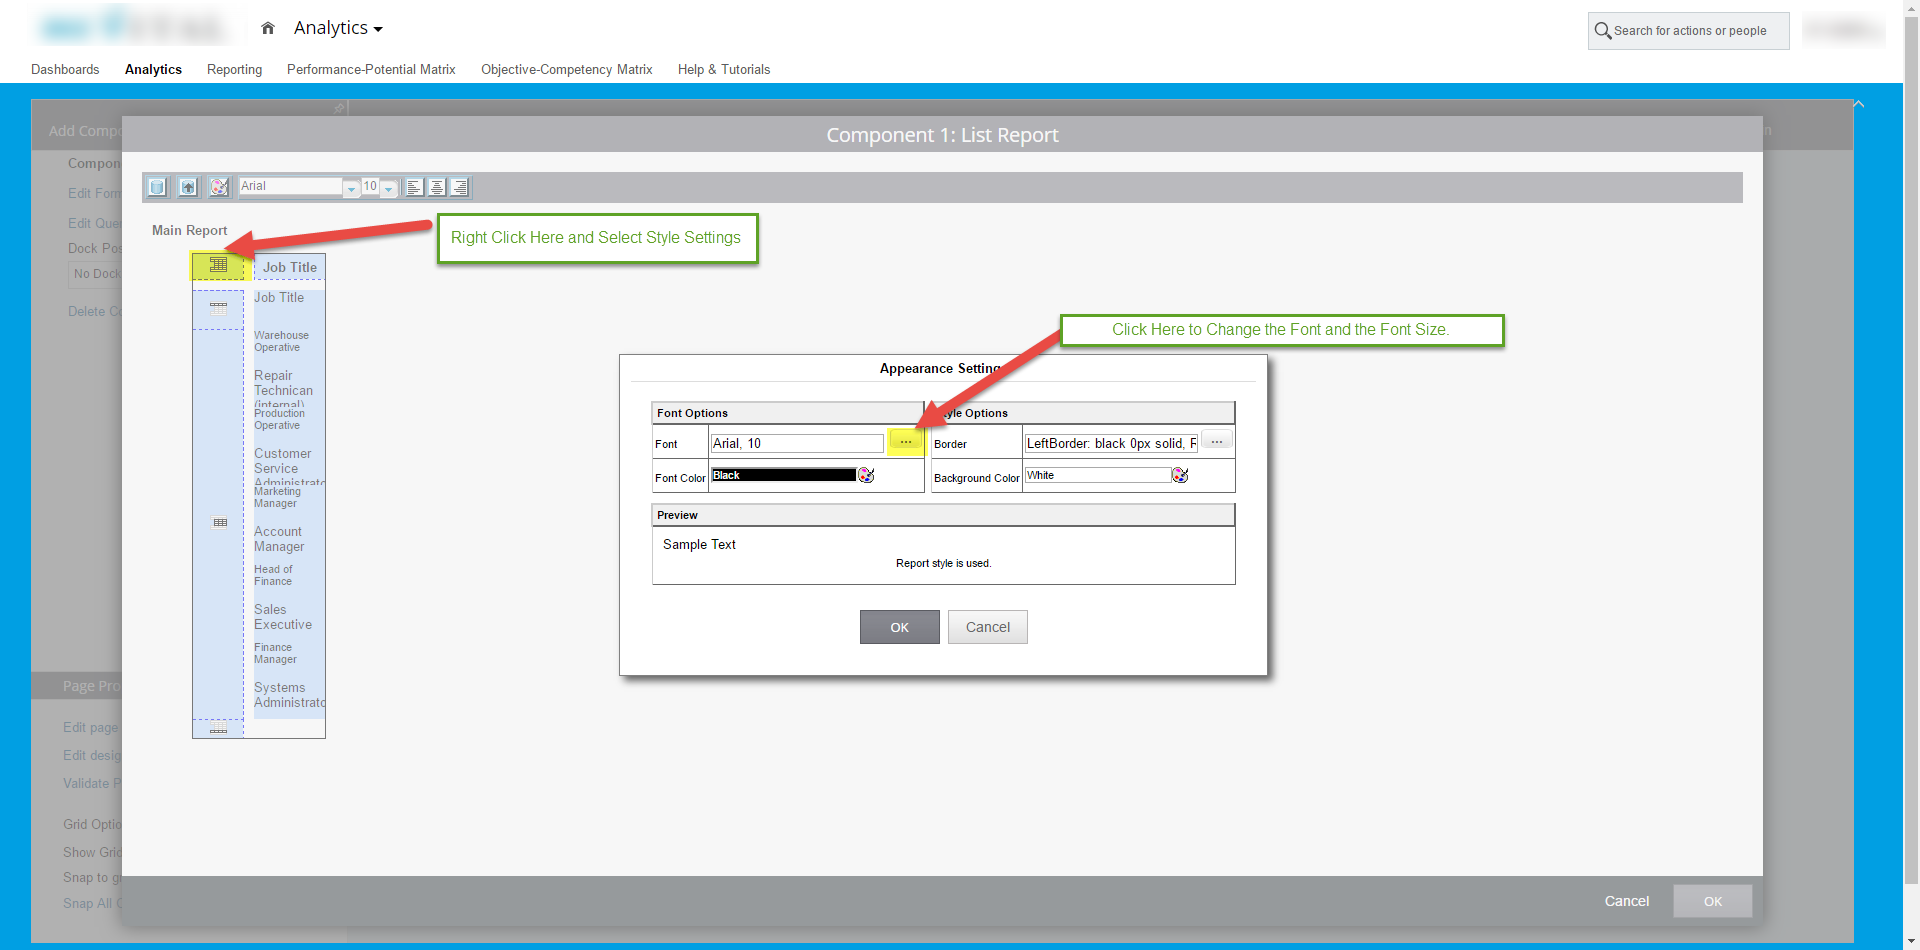The width and height of the screenshot is (1920, 950).
Task: Expand the Analytics module dropdown
Action: click(338, 28)
